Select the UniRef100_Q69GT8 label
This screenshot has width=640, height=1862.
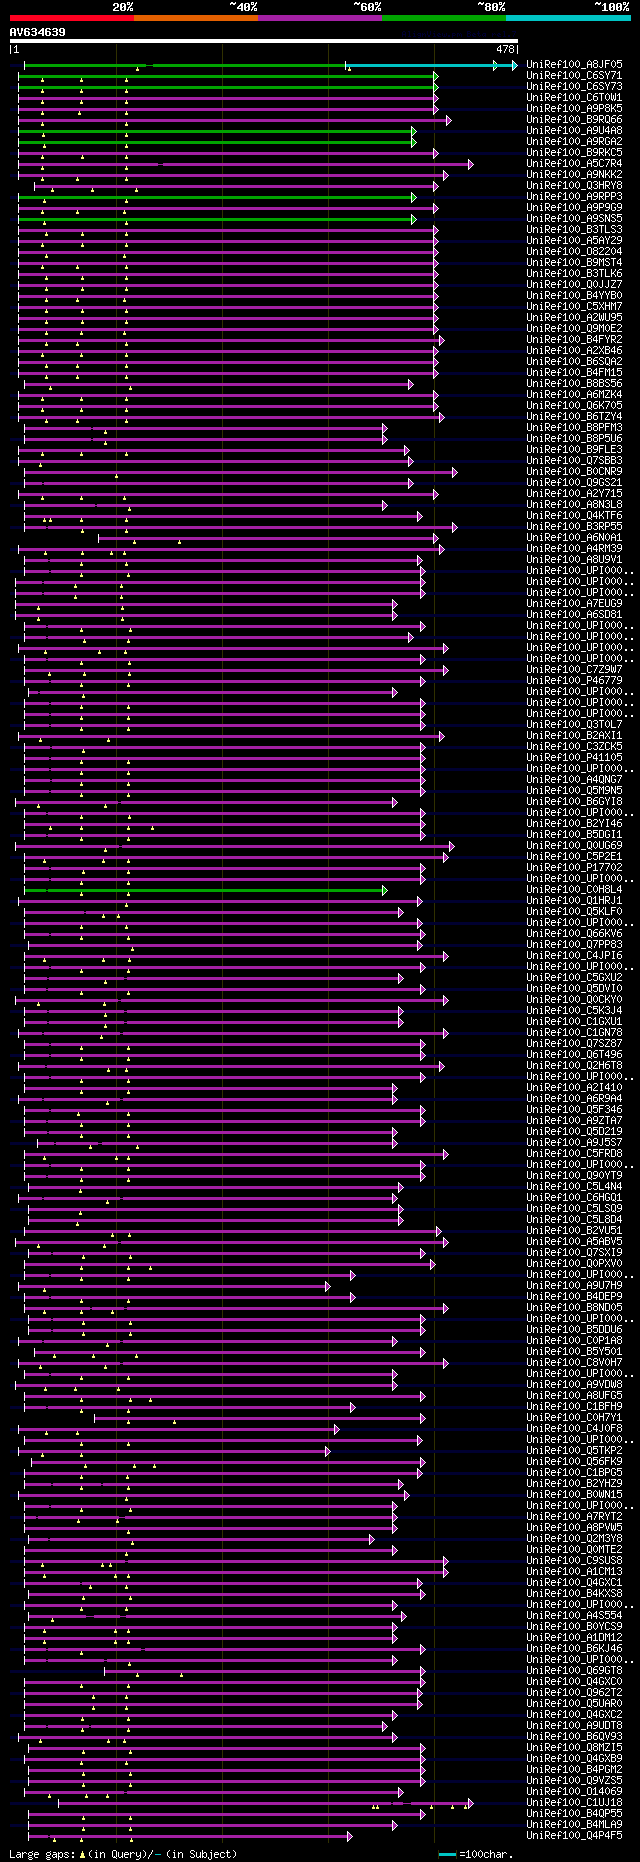pos(574,1670)
